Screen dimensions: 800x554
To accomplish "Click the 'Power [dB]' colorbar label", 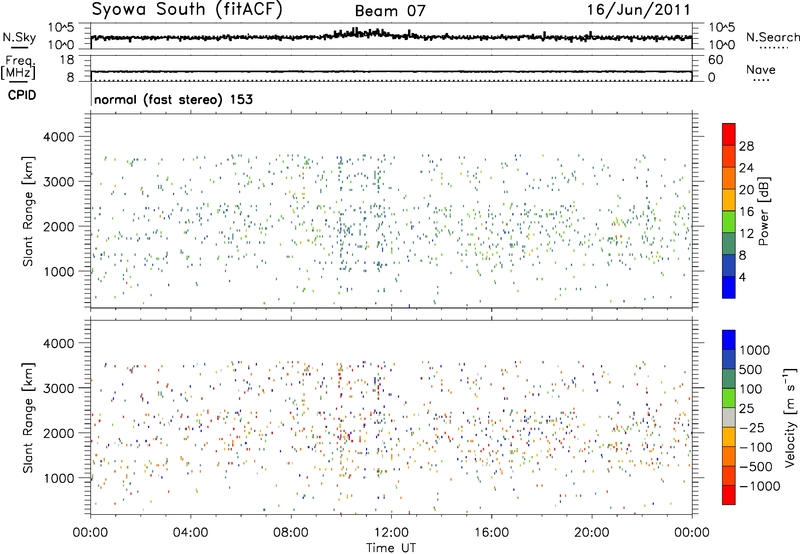I will (763, 211).
